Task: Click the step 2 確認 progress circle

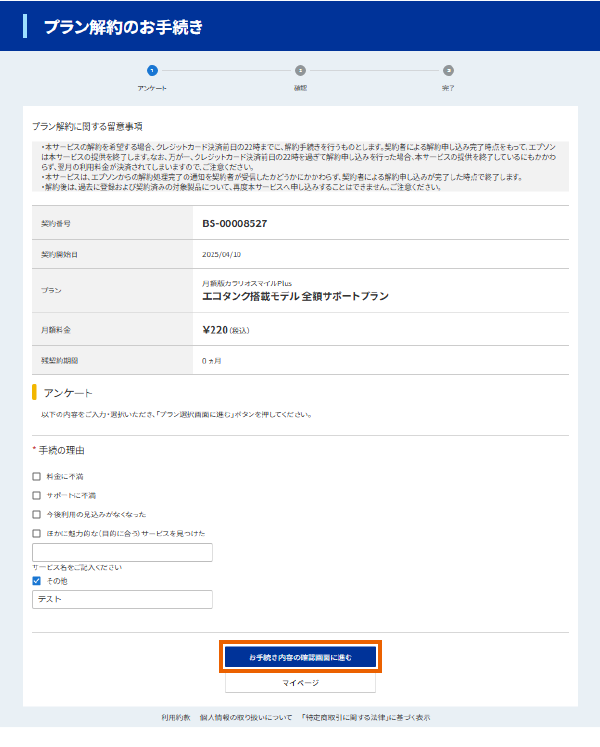Action: click(300, 71)
